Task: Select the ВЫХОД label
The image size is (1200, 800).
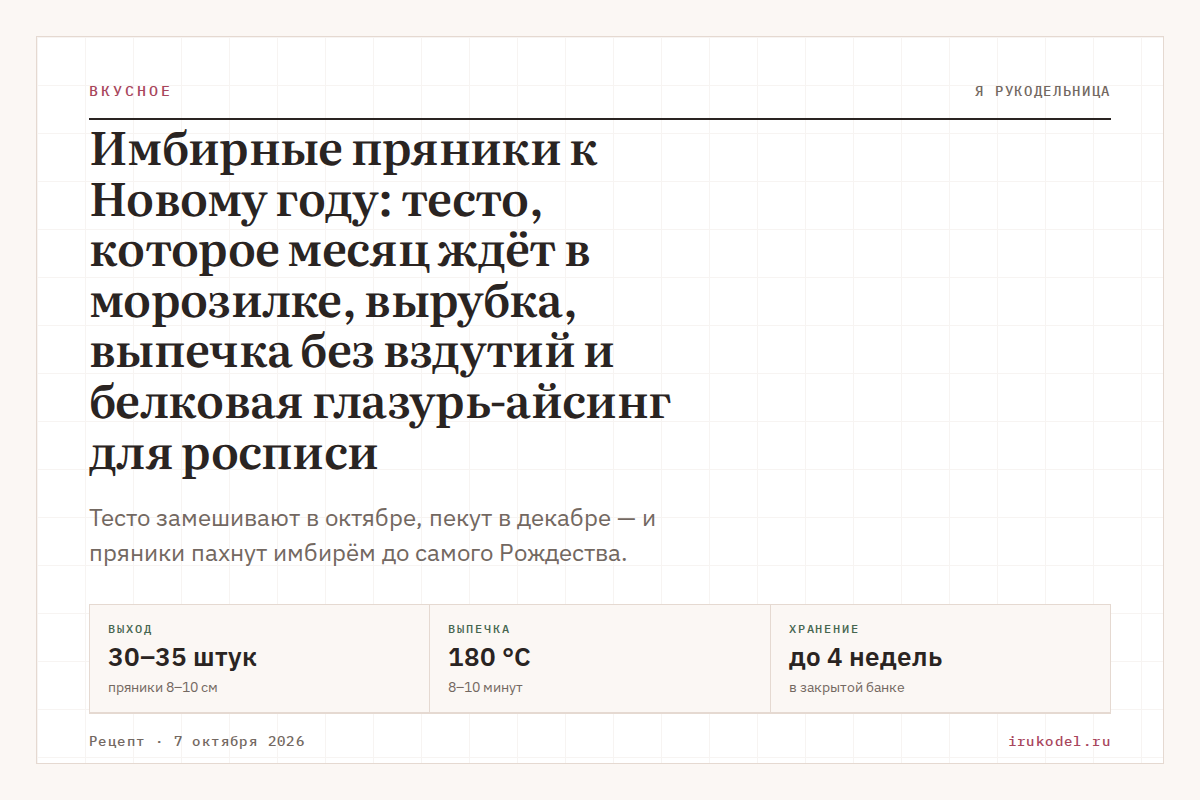Action: [x=130, y=629]
